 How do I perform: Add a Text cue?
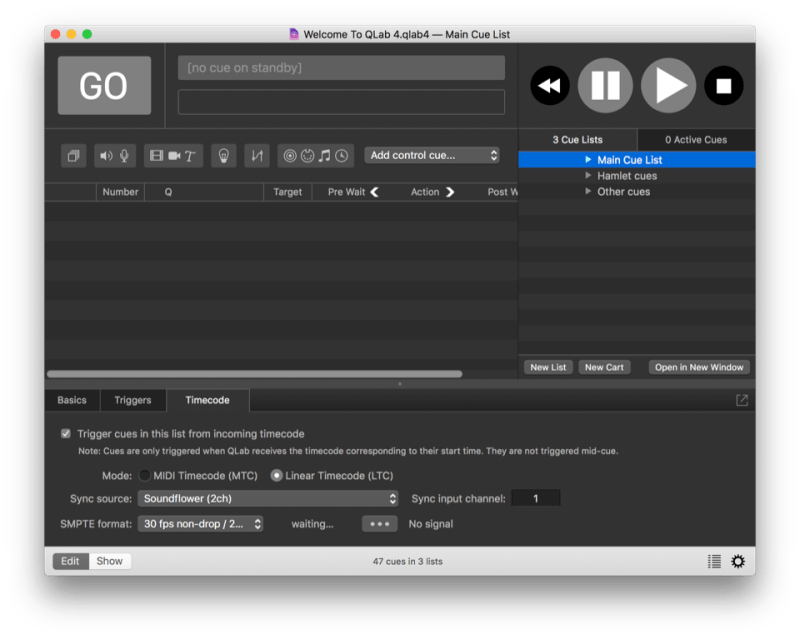pyautogui.click(x=189, y=156)
